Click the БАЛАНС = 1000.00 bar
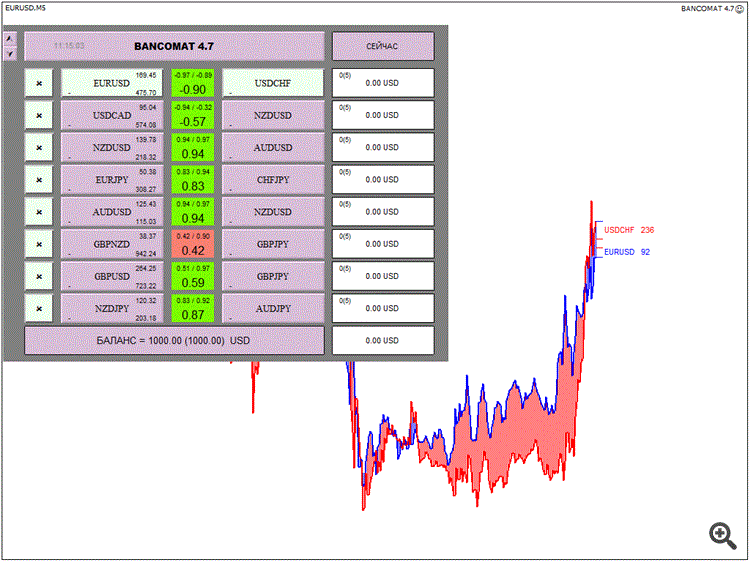Image resolution: width=750 pixels, height=562 pixels. (x=174, y=341)
